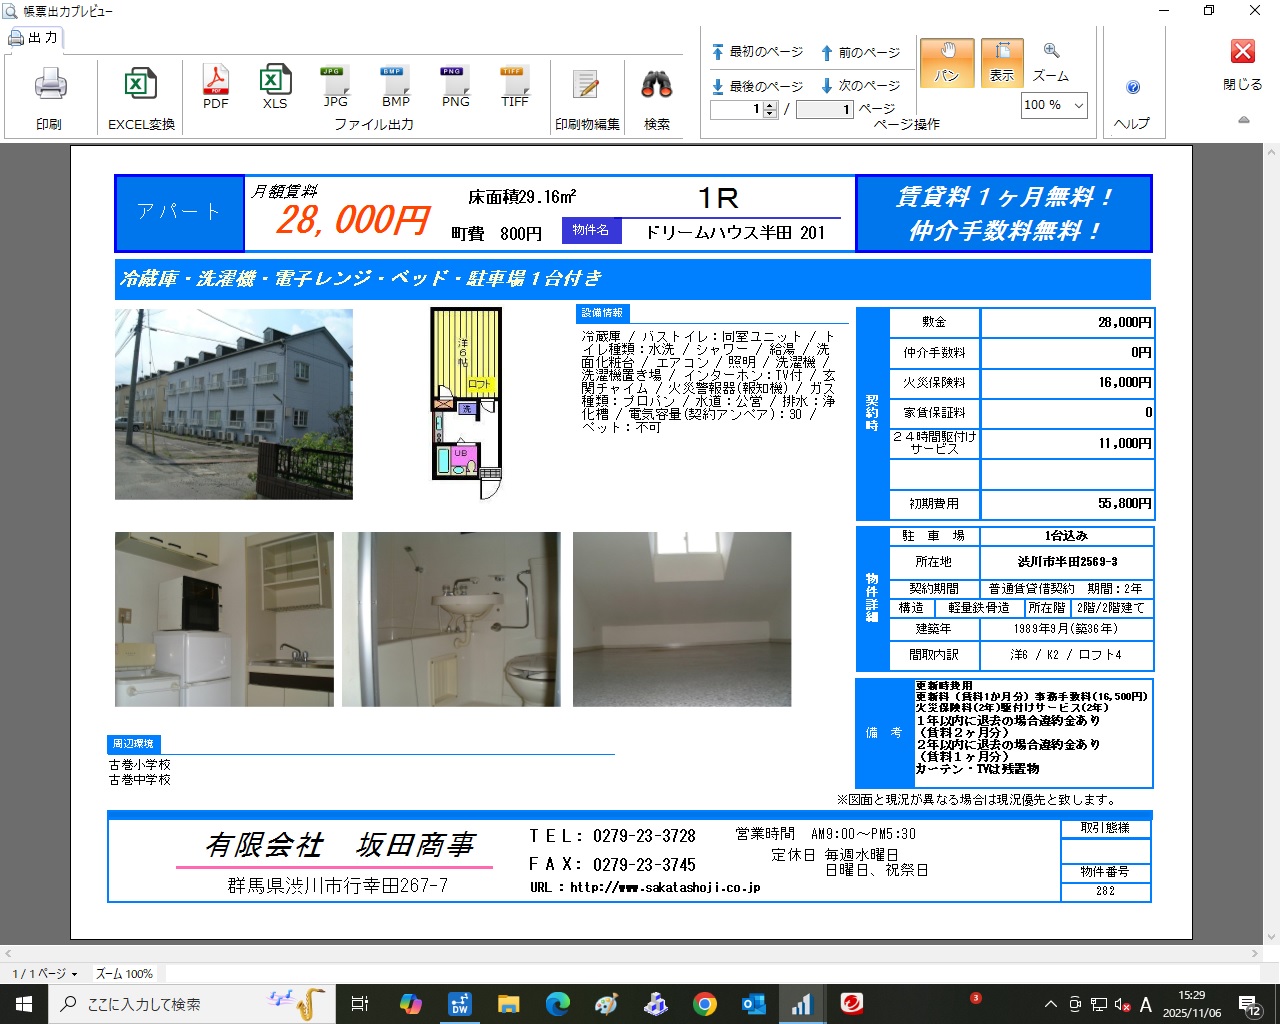
Task: Click the current page number field
Action: pyautogui.click(x=736, y=110)
